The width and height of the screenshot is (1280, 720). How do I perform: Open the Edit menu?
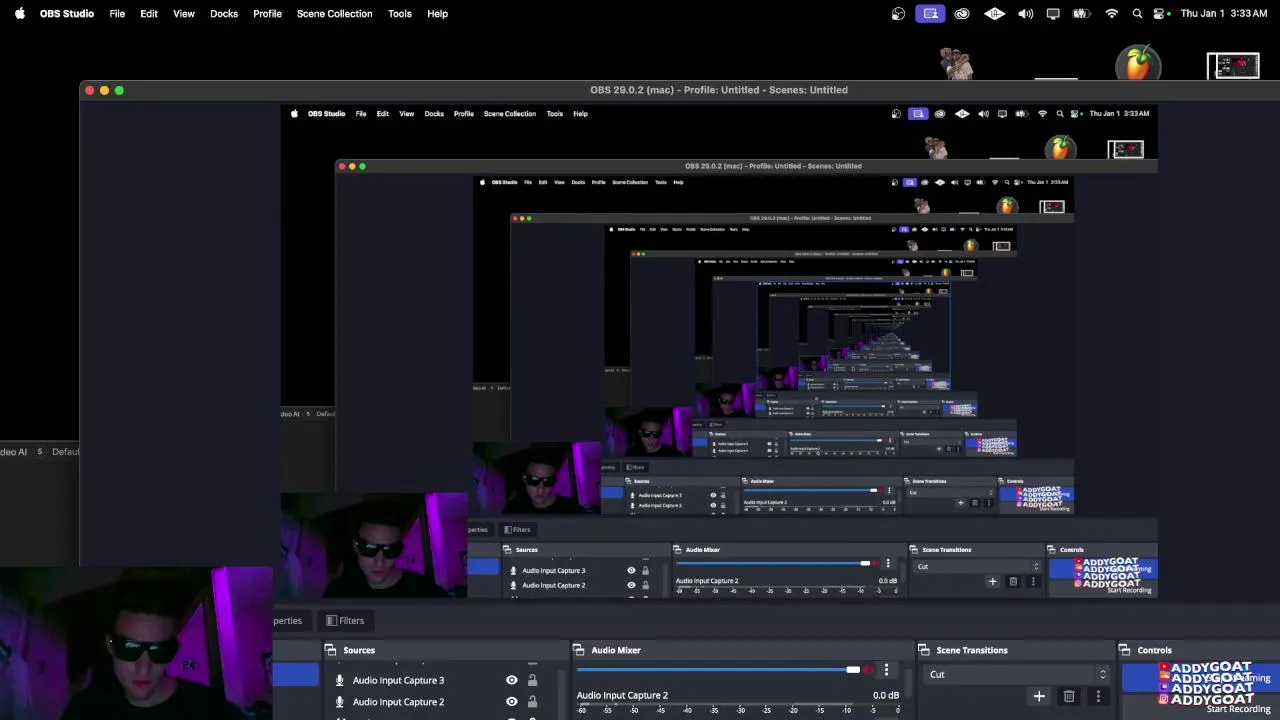pyautogui.click(x=149, y=14)
